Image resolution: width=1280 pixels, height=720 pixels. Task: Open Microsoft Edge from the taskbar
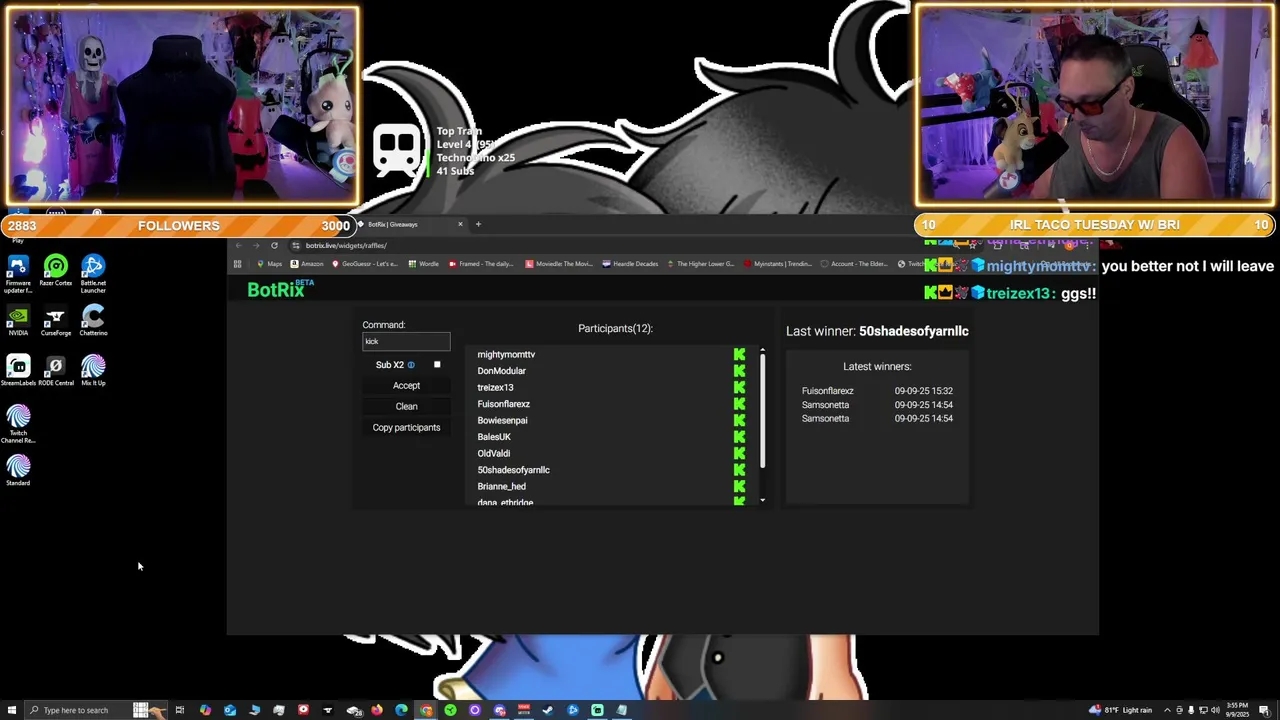click(x=401, y=710)
